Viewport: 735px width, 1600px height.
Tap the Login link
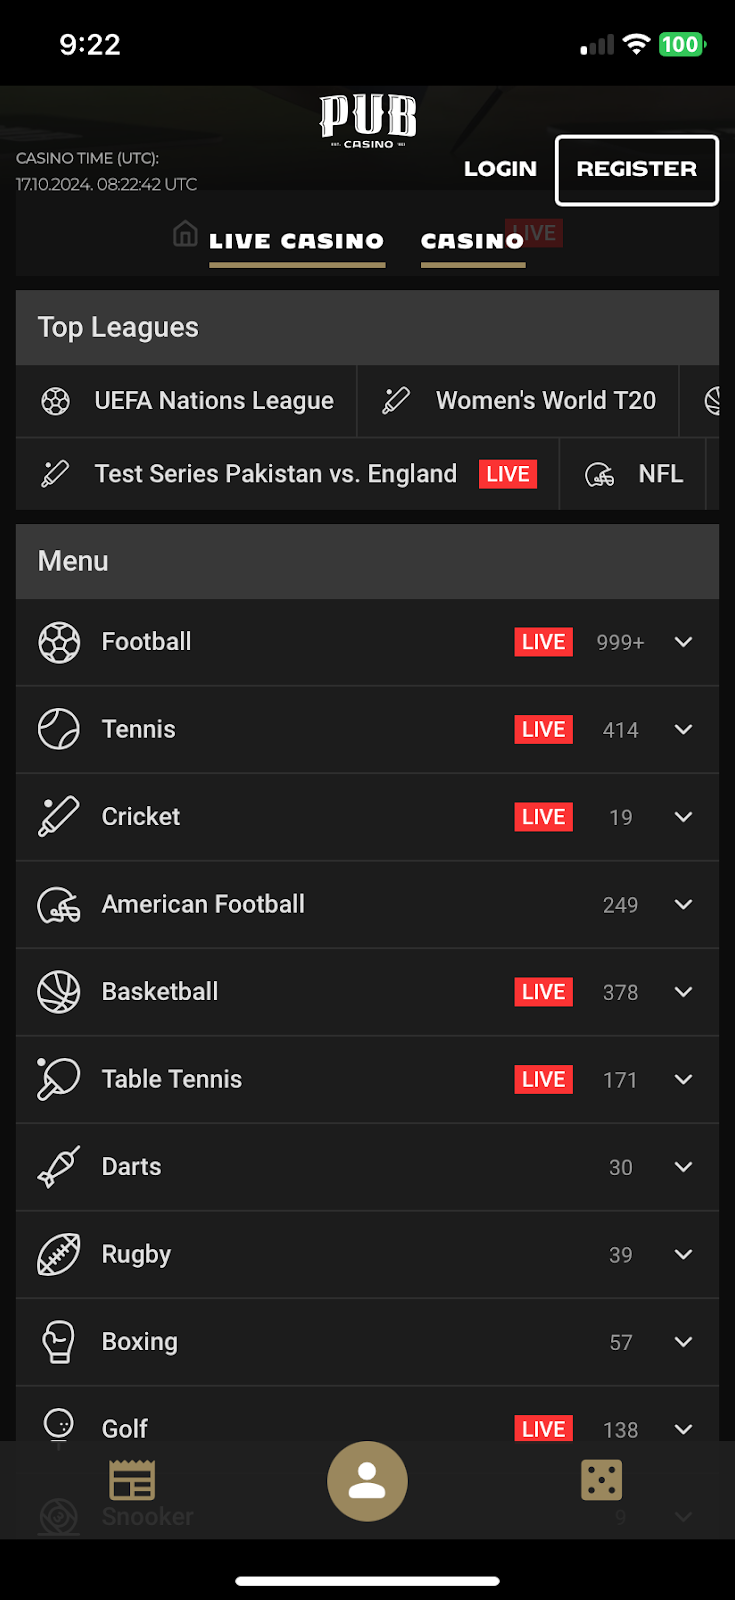[x=500, y=169]
